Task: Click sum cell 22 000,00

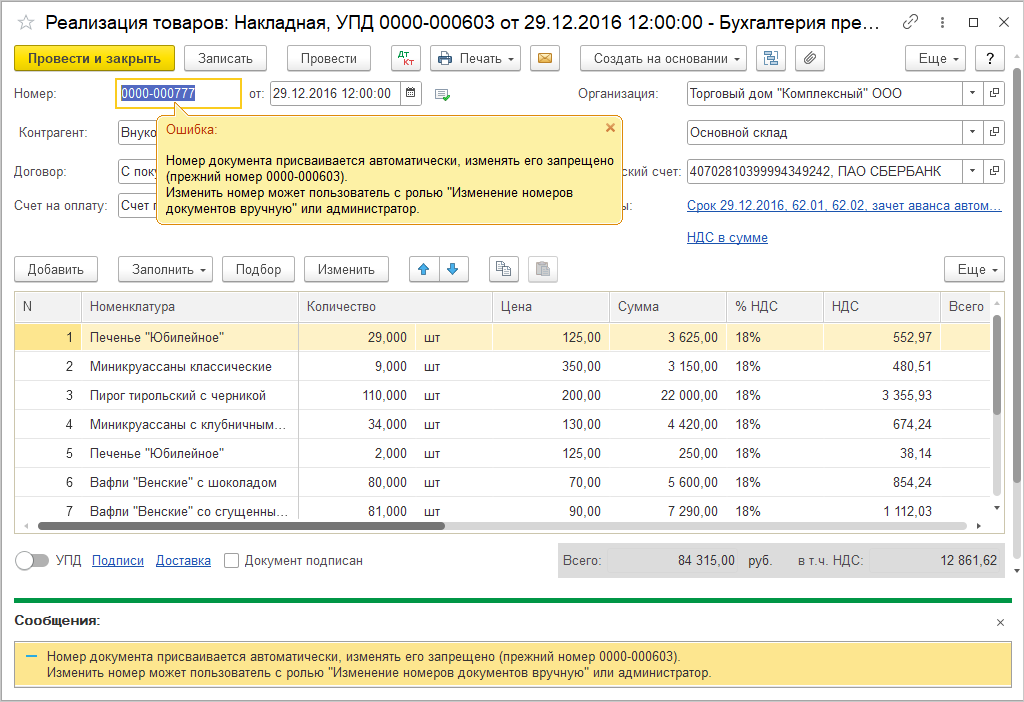Action: pyautogui.click(x=668, y=395)
